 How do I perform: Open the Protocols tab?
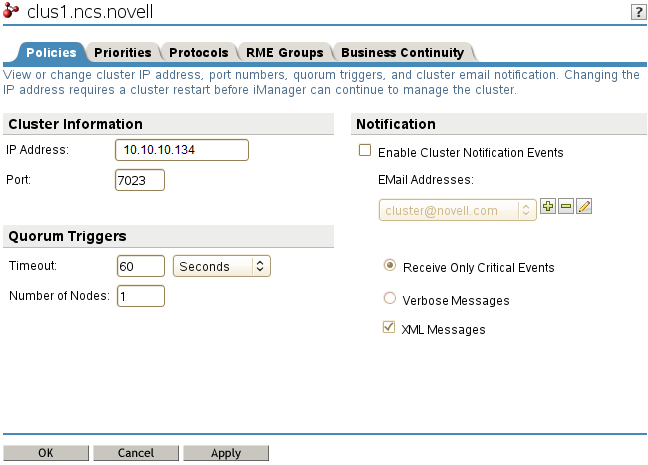tap(198, 52)
